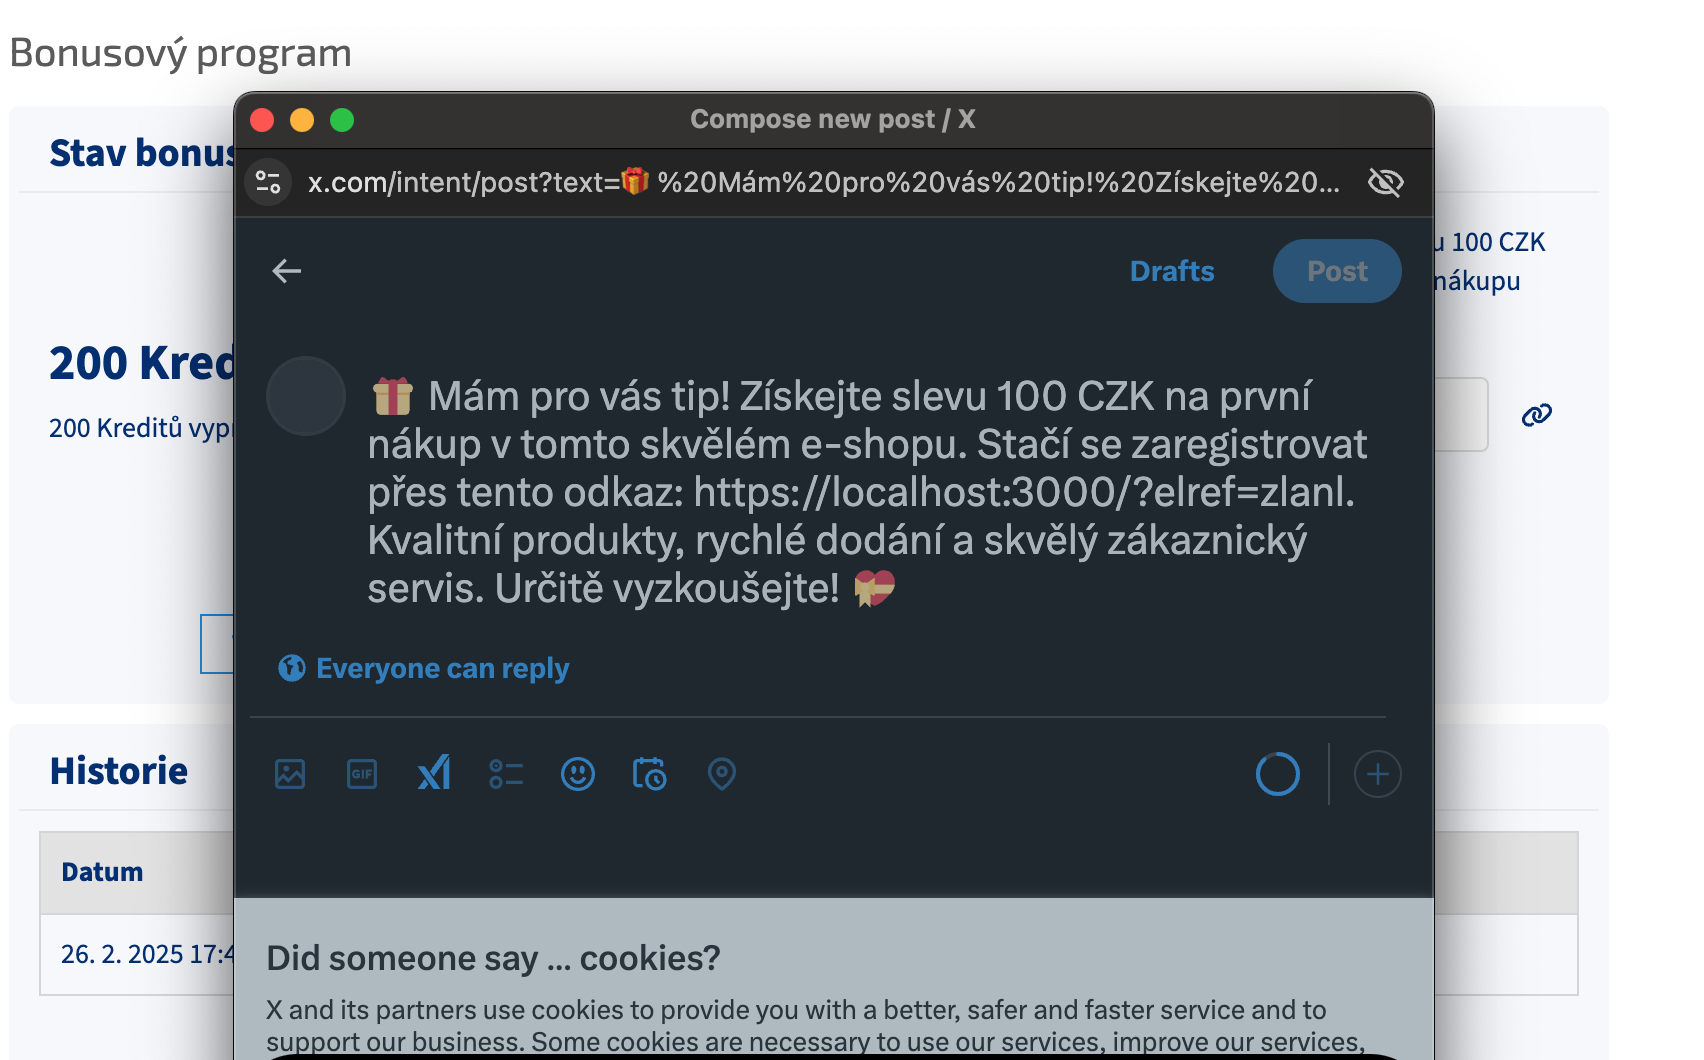Add another post with plus button
Image resolution: width=1704 pixels, height=1060 pixels.
tap(1377, 774)
